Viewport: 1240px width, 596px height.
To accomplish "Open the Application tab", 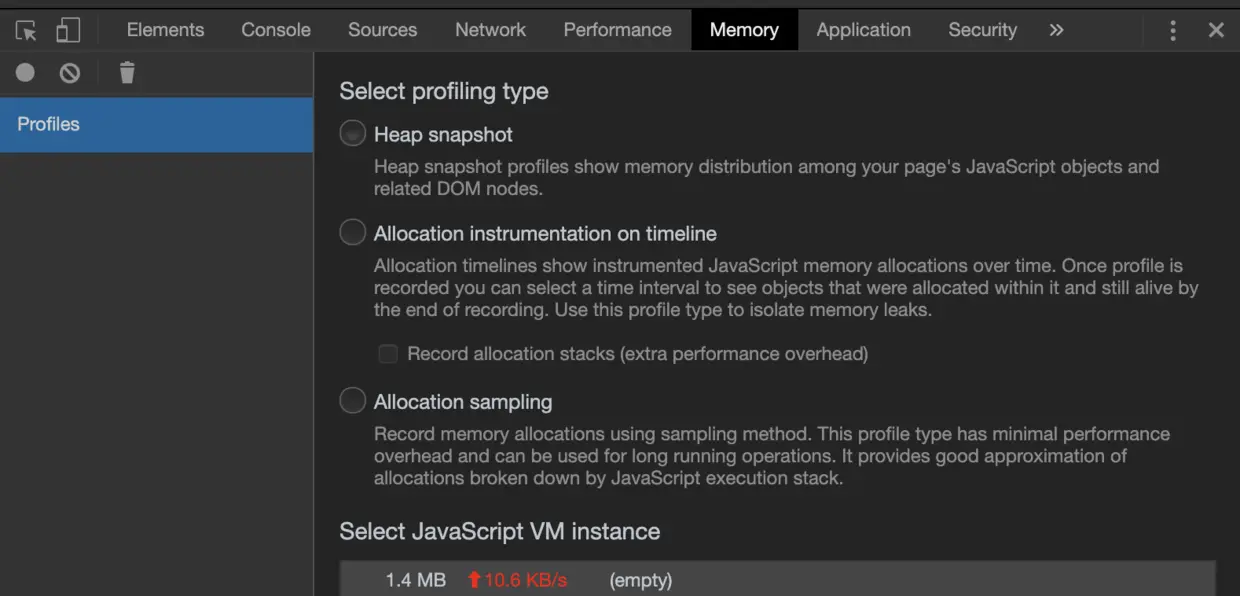I will 863,30.
